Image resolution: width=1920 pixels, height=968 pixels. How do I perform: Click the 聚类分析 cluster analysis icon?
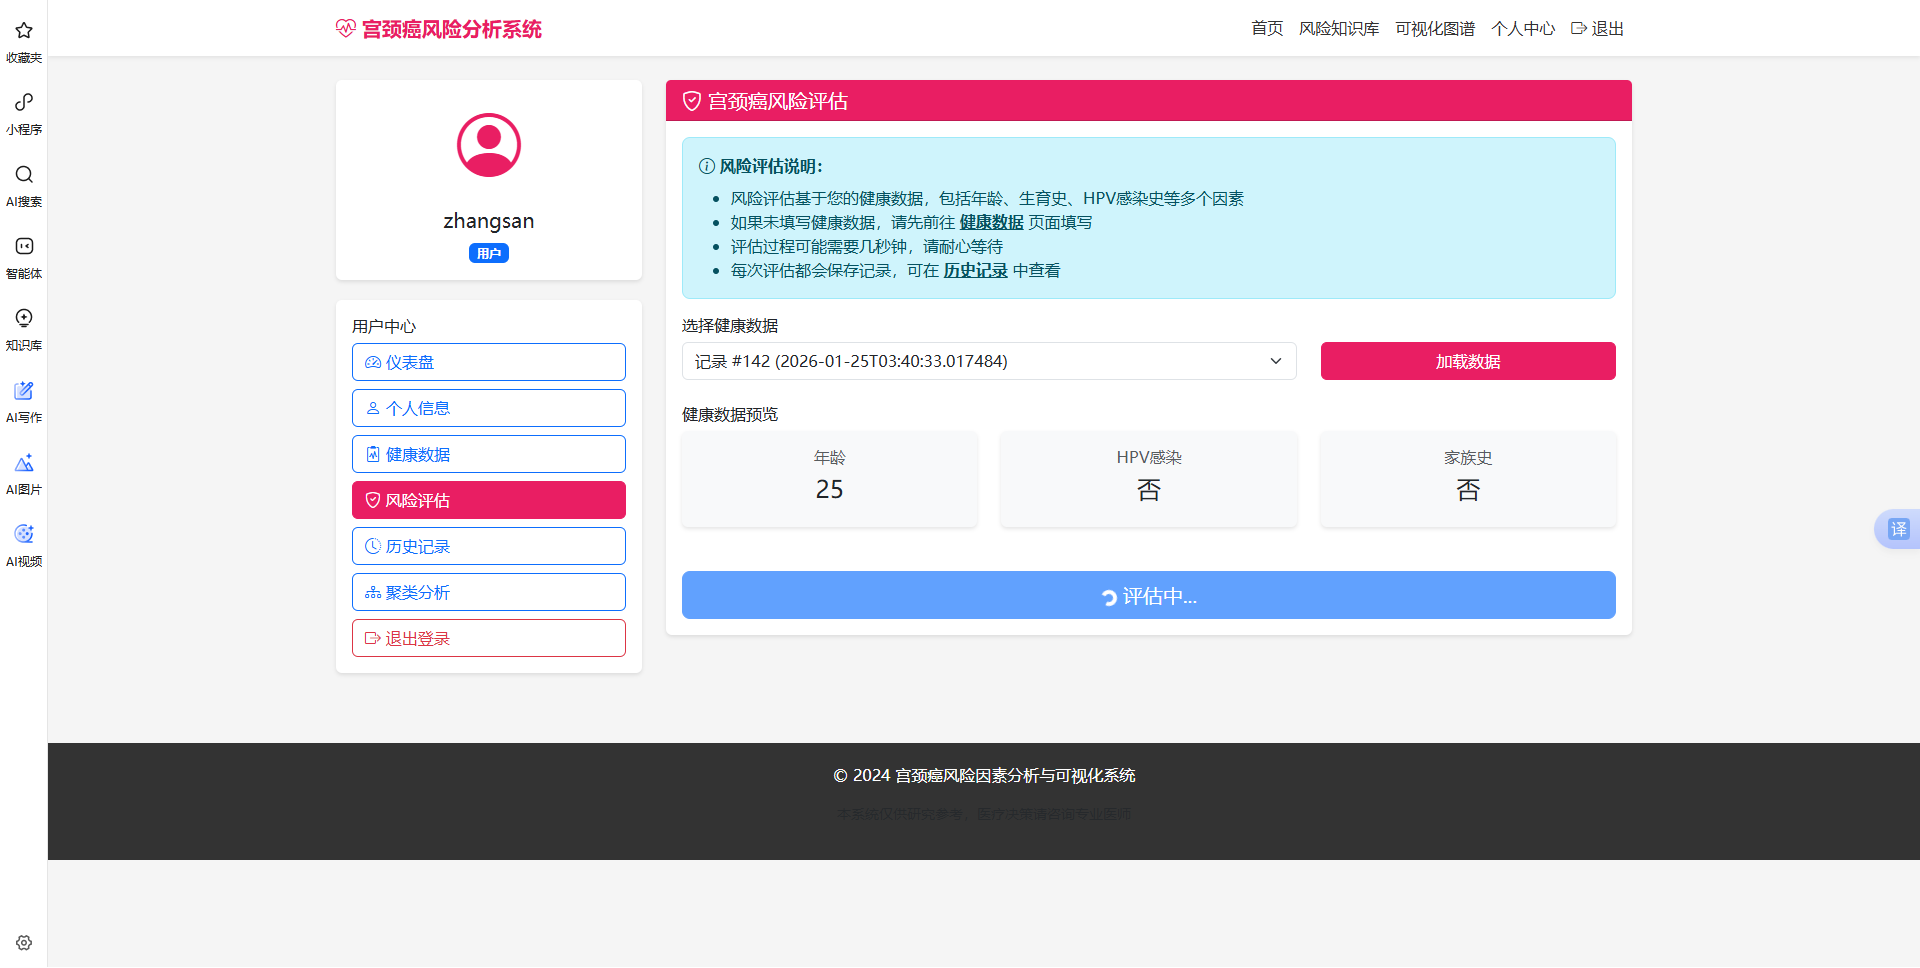(x=373, y=592)
